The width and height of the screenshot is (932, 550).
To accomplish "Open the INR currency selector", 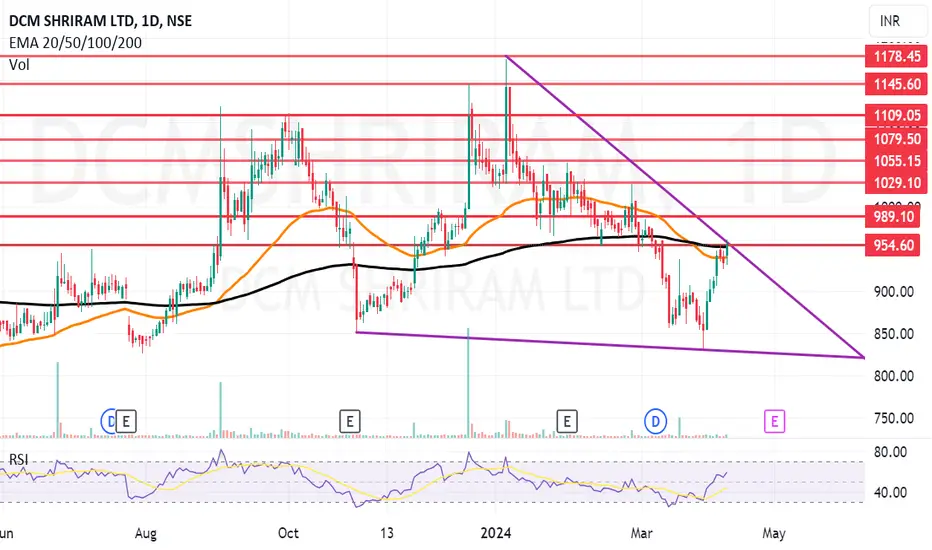I will 897,22.
